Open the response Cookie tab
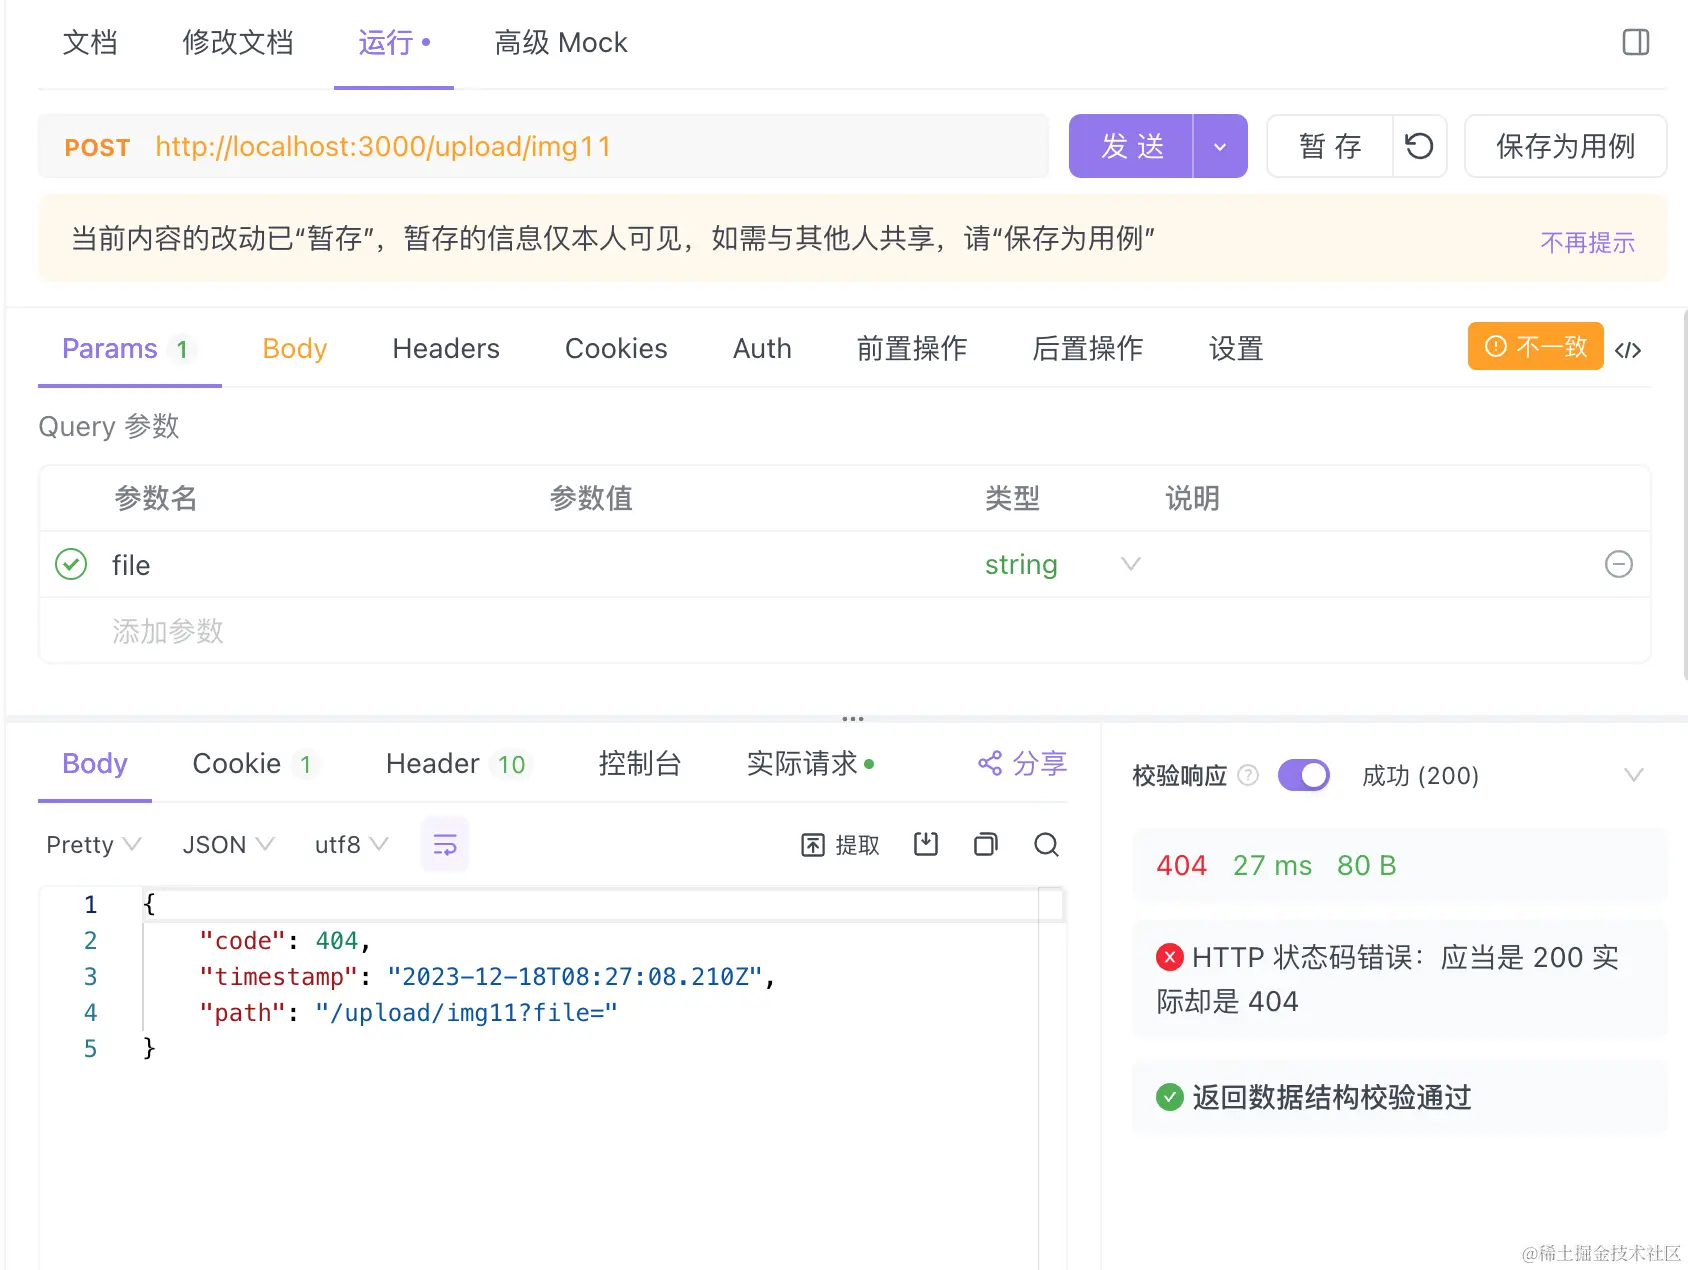 point(255,764)
